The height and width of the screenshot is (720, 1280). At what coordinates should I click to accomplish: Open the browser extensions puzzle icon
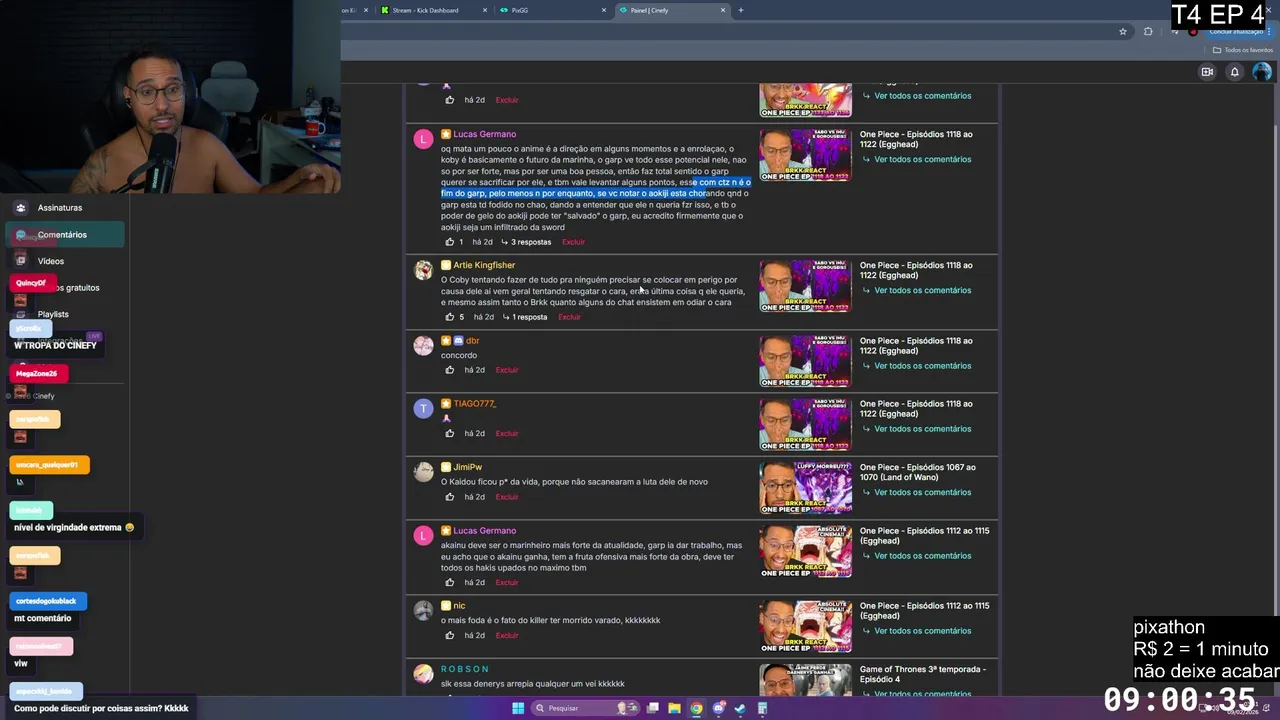tap(1148, 31)
